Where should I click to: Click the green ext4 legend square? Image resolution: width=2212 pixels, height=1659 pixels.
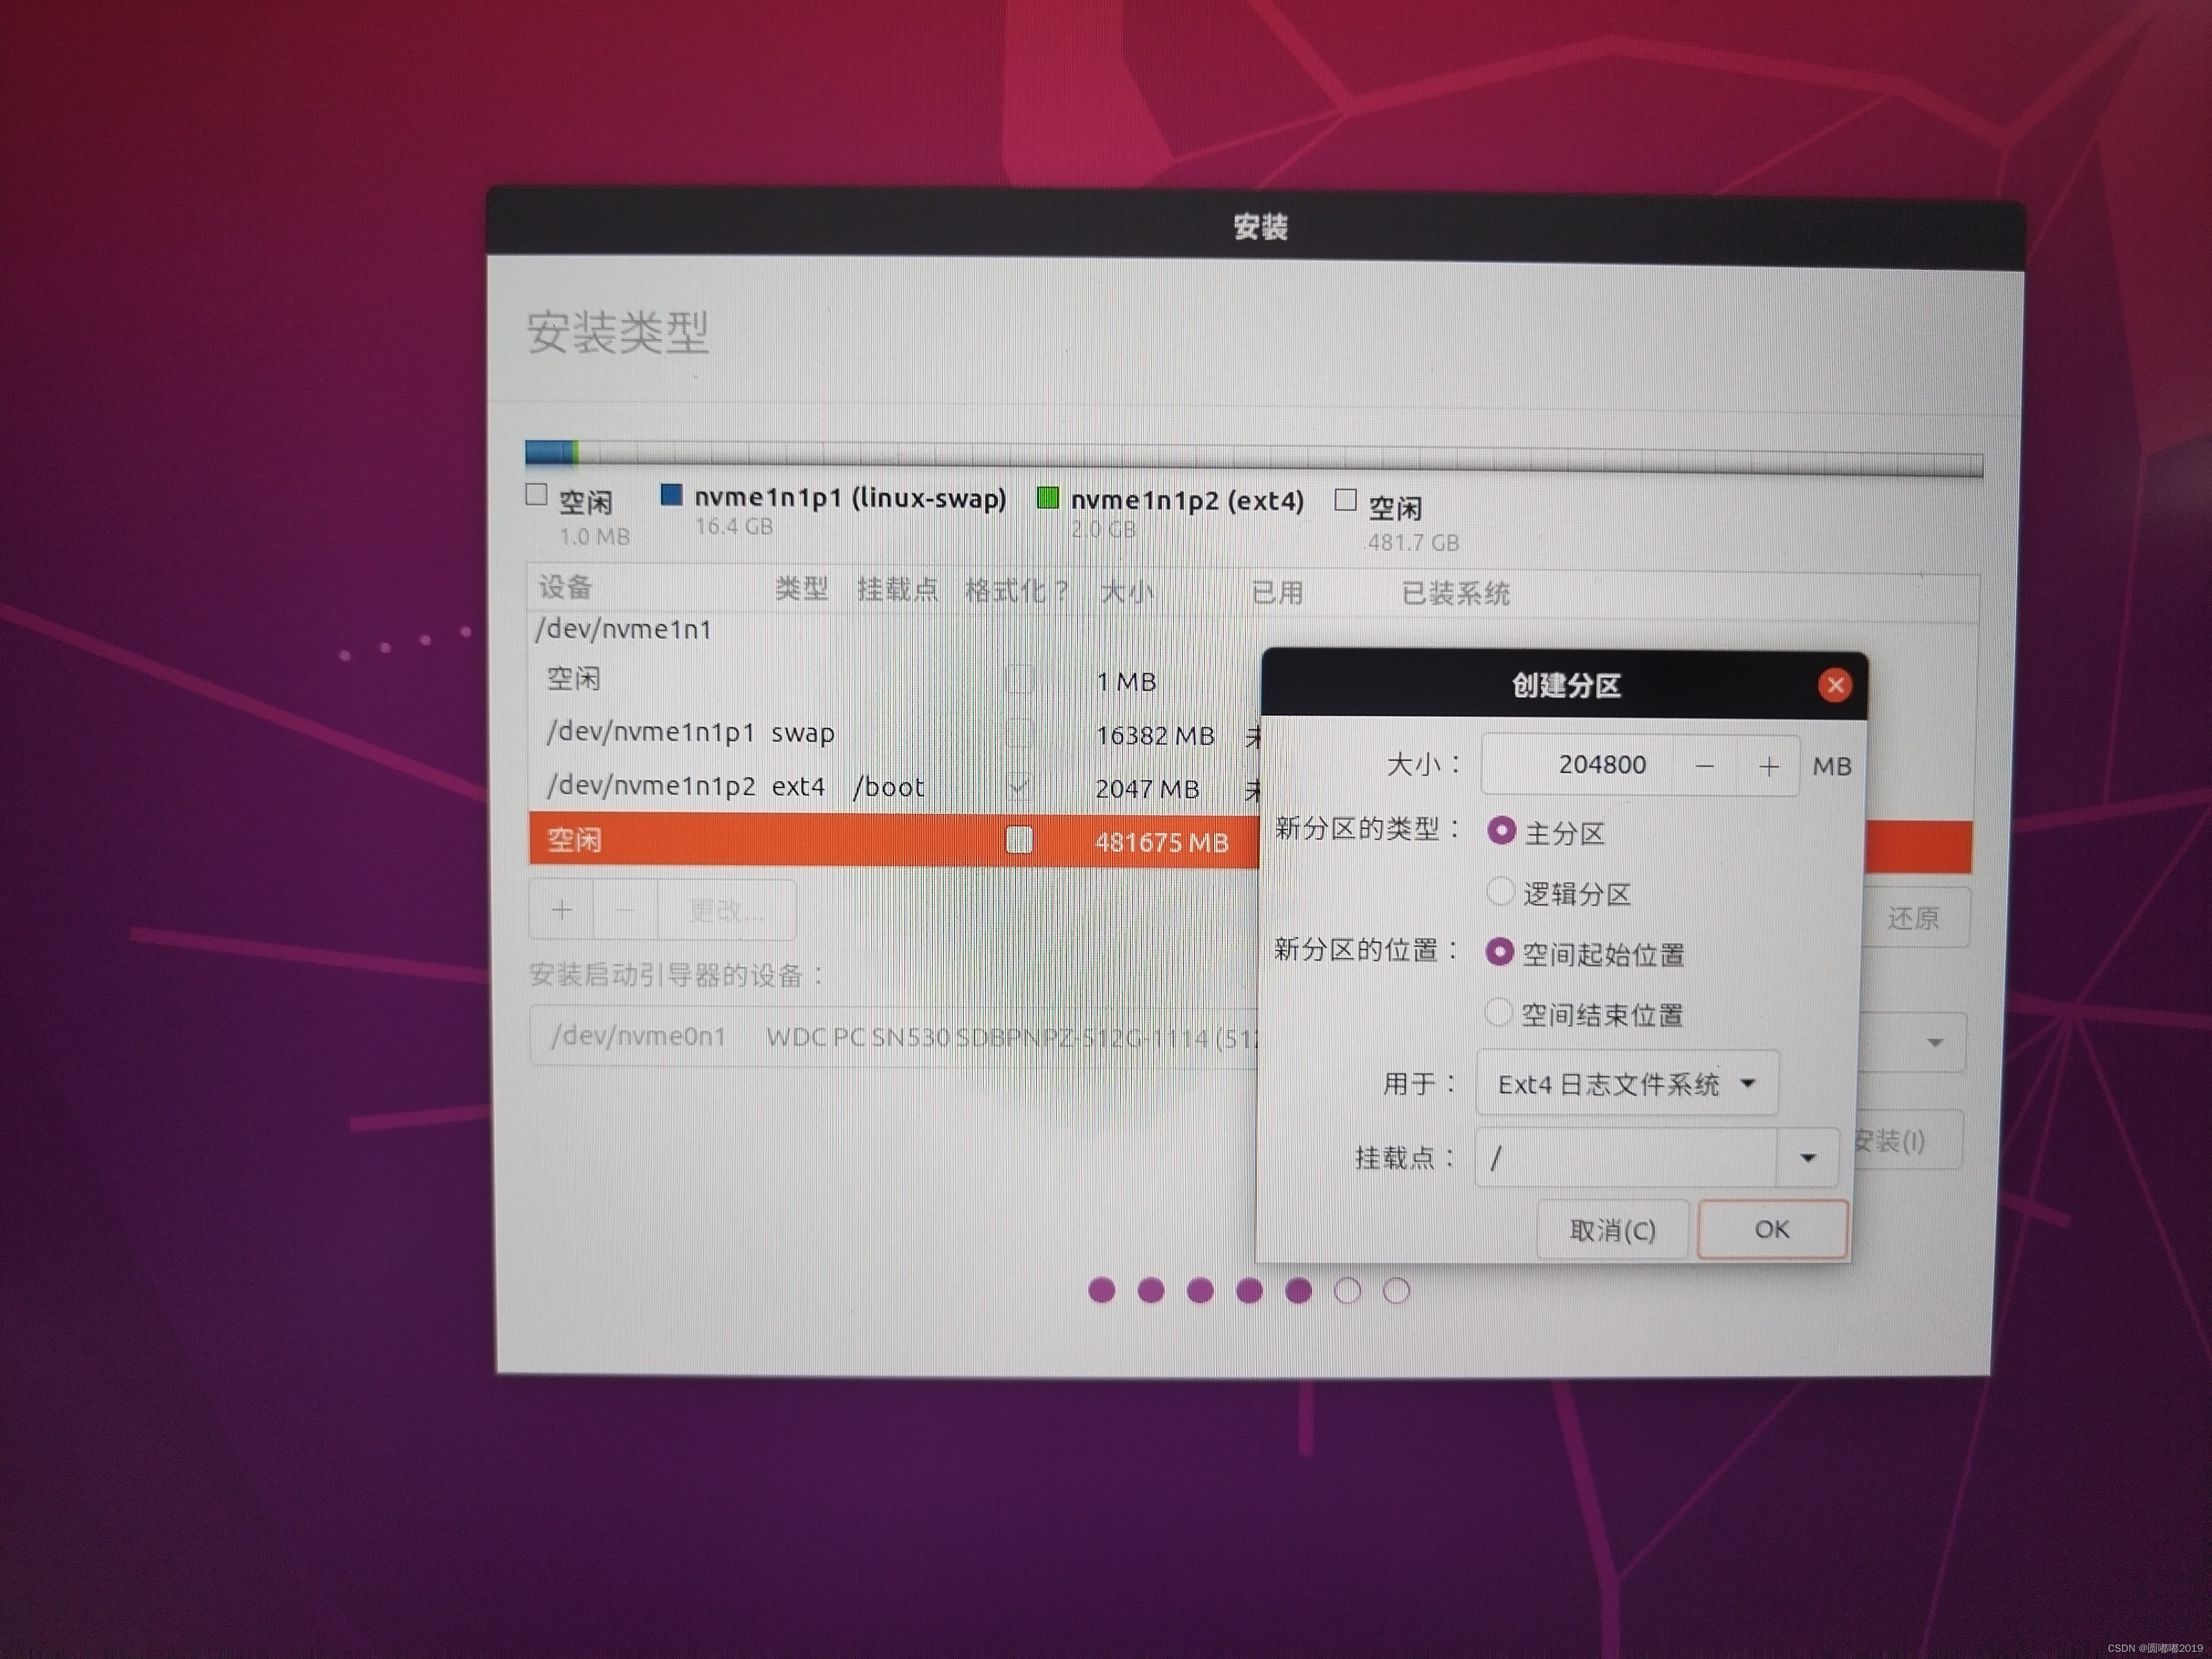(x=1047, y=498)
